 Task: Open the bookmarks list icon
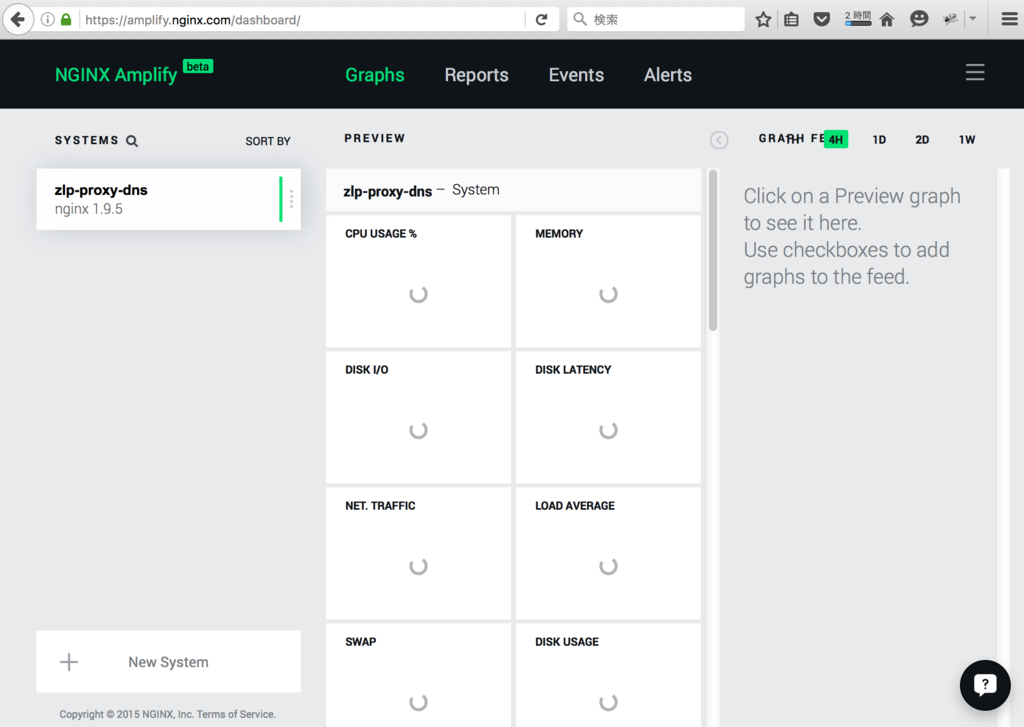(792, 20)
